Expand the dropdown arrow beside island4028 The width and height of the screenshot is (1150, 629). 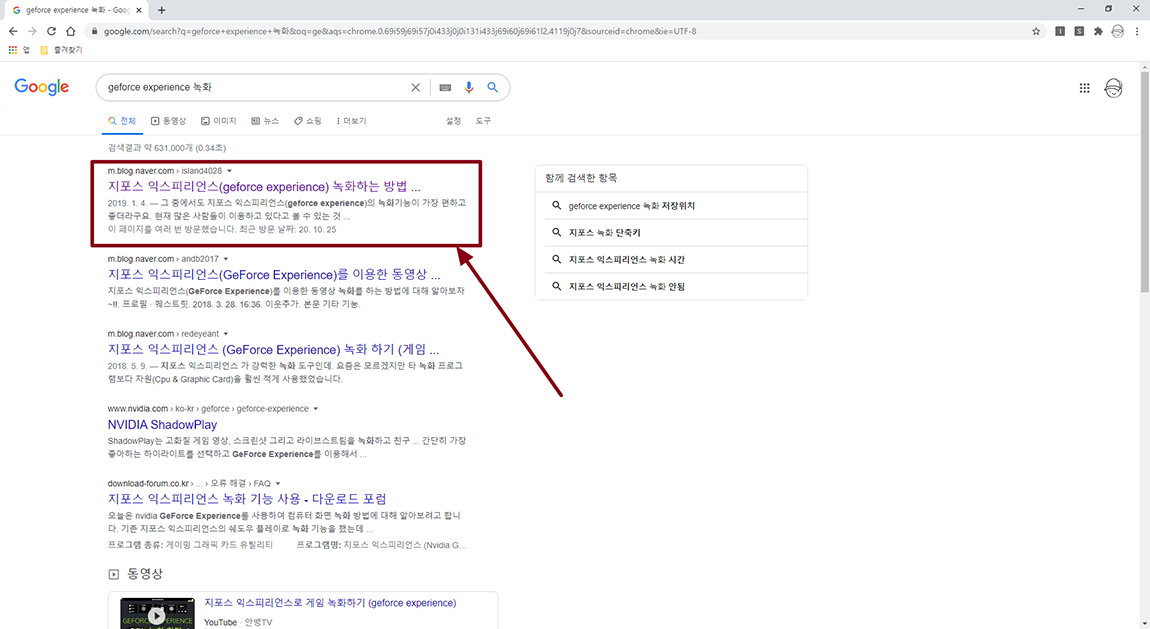tap(230, 171)
